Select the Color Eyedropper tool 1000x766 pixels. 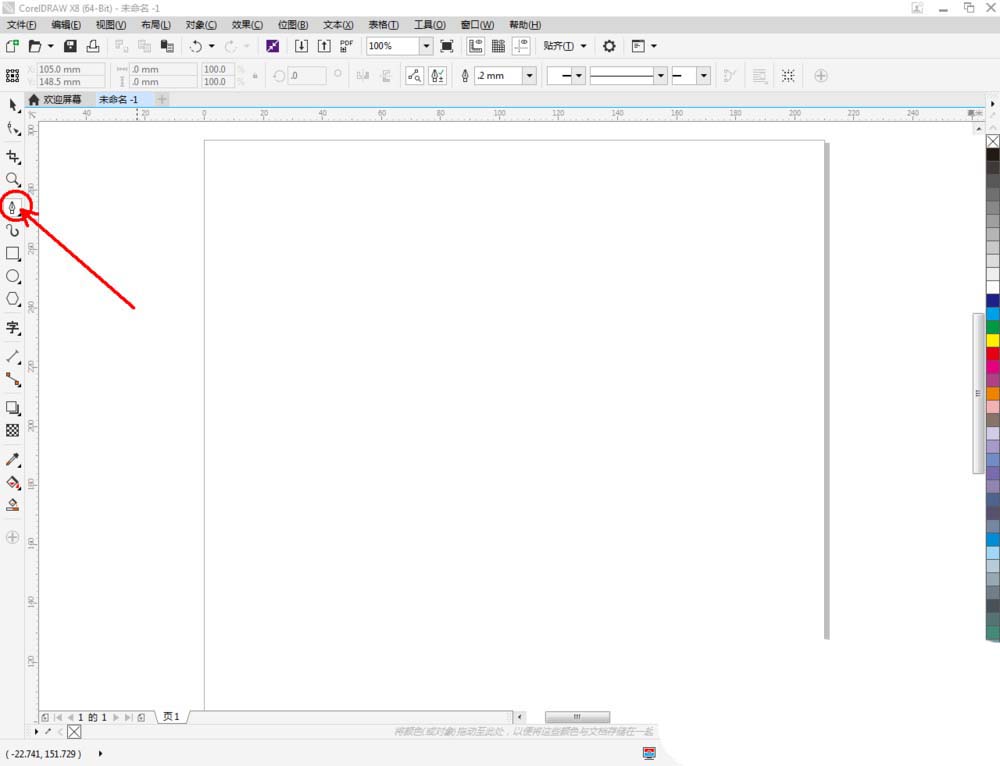point(13,459)
